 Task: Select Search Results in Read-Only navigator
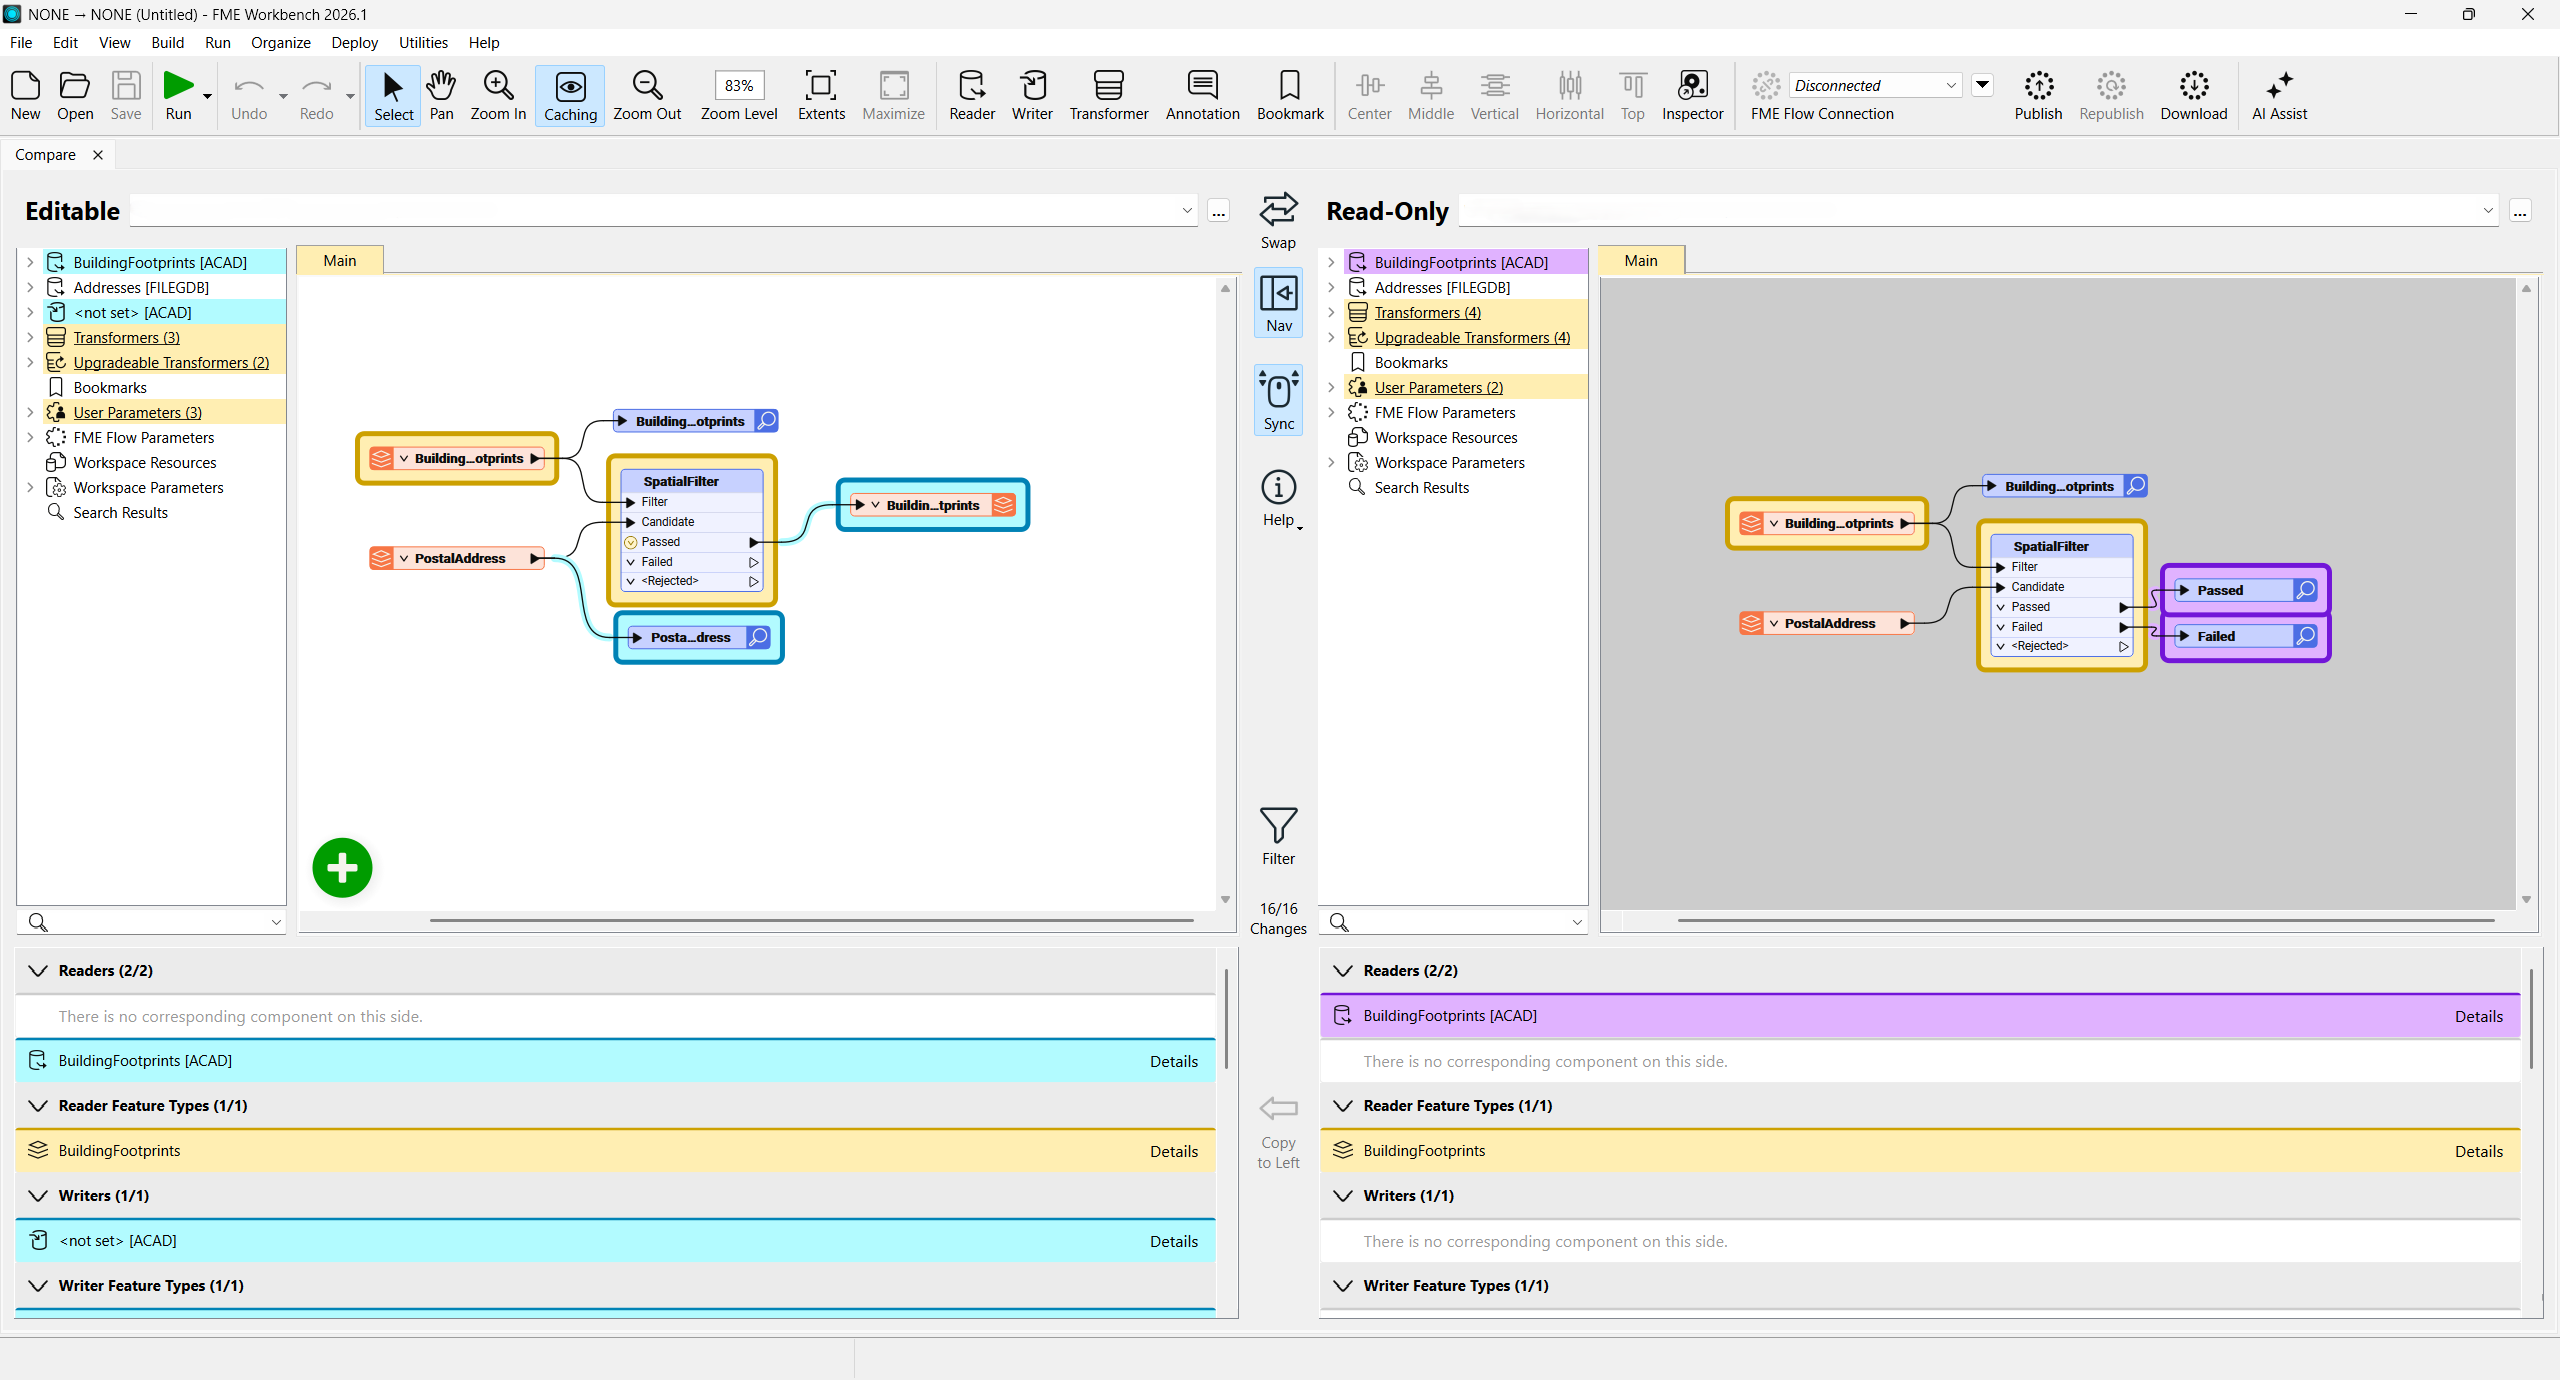[1421, 487]
